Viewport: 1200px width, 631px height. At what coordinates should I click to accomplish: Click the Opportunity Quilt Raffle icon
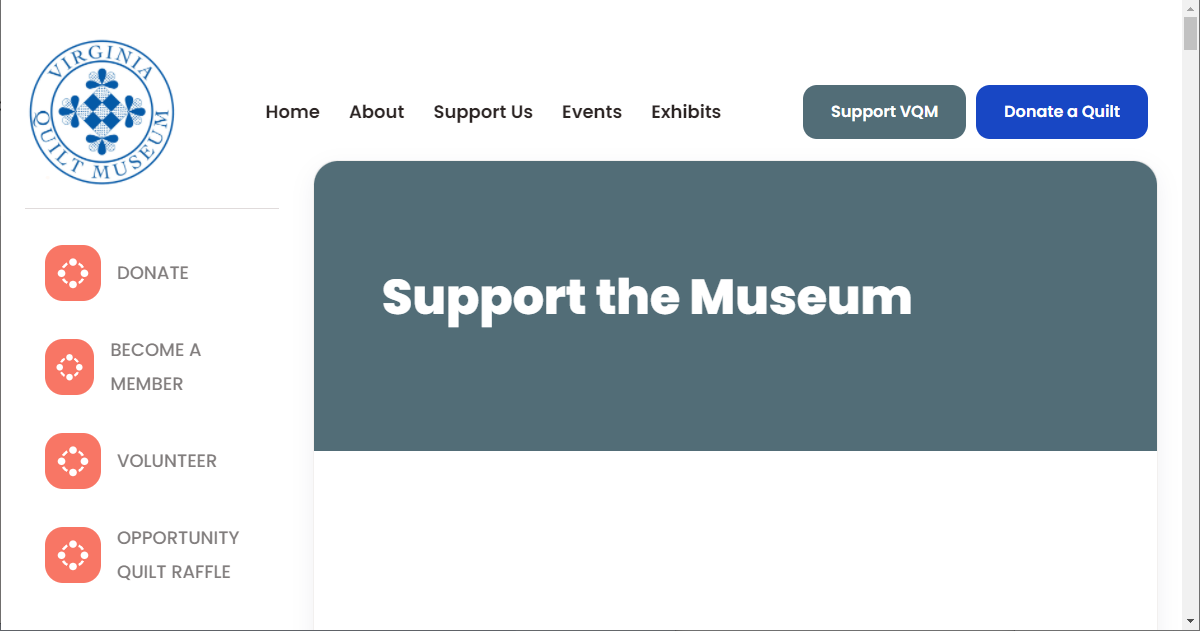73,555
